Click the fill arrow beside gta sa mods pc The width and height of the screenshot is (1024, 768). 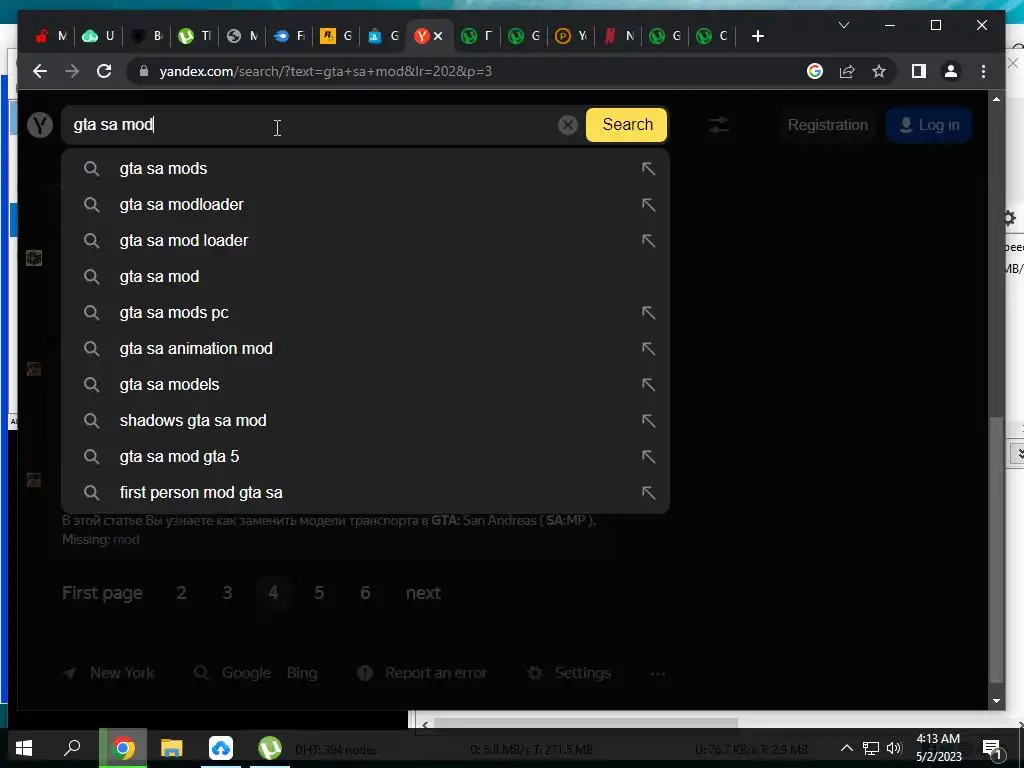coord(648,312)
